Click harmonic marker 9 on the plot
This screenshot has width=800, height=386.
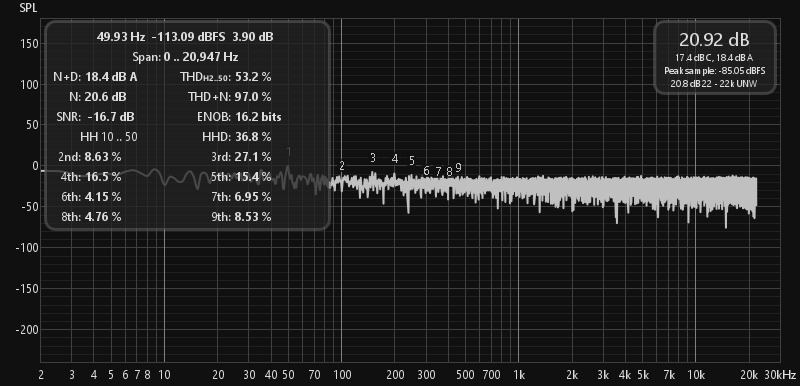click(x=458, y=167)
